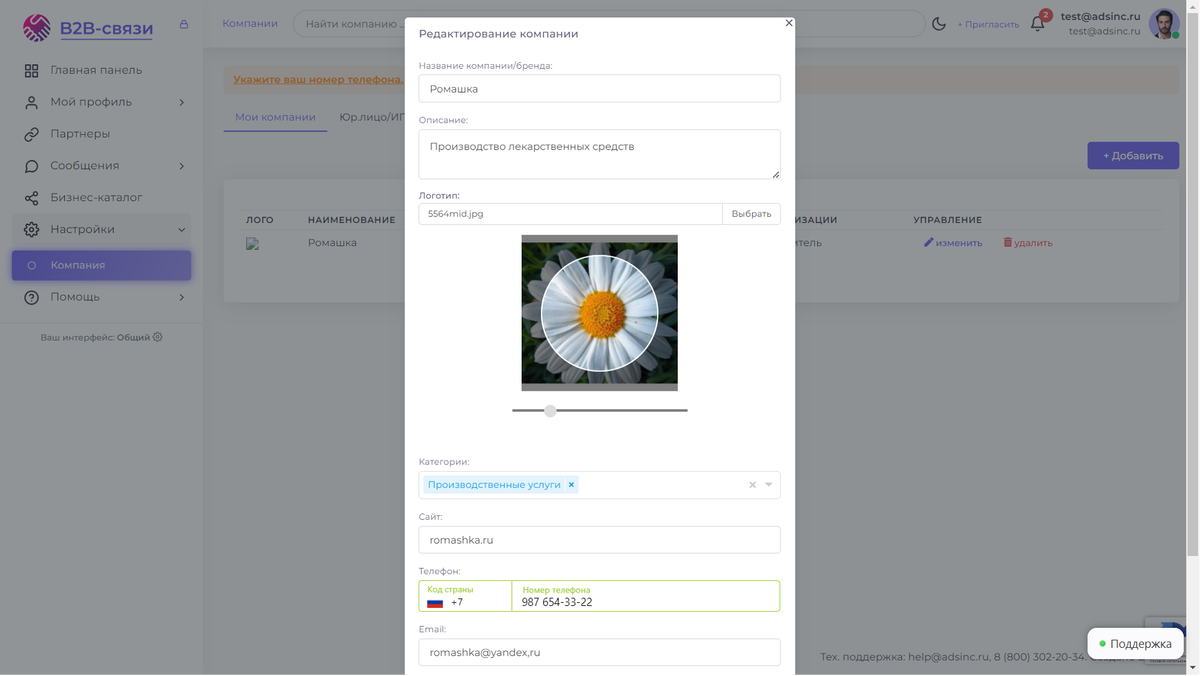Image resolution: width=1200 pixels, height=676 pixels.
Task: Open the Партнеры link icon
Action: (x=32, y=134)
